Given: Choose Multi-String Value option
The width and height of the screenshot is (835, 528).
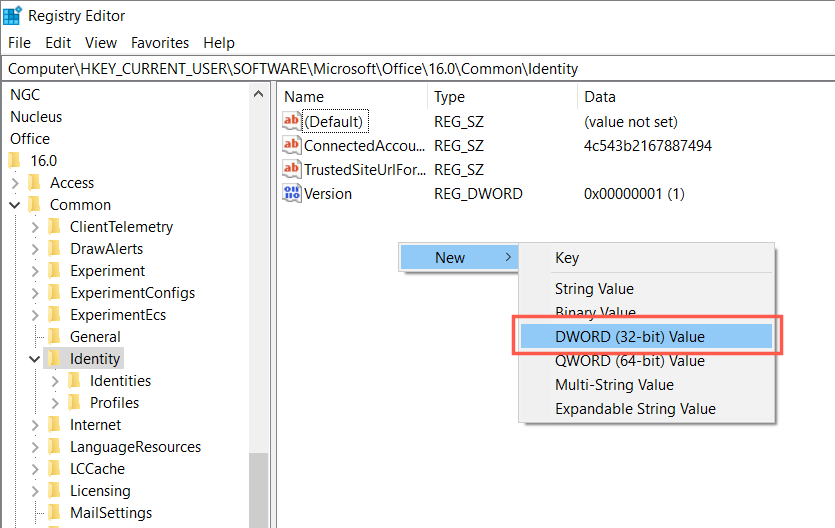Looking at the screenshot, I should point(646,385).
